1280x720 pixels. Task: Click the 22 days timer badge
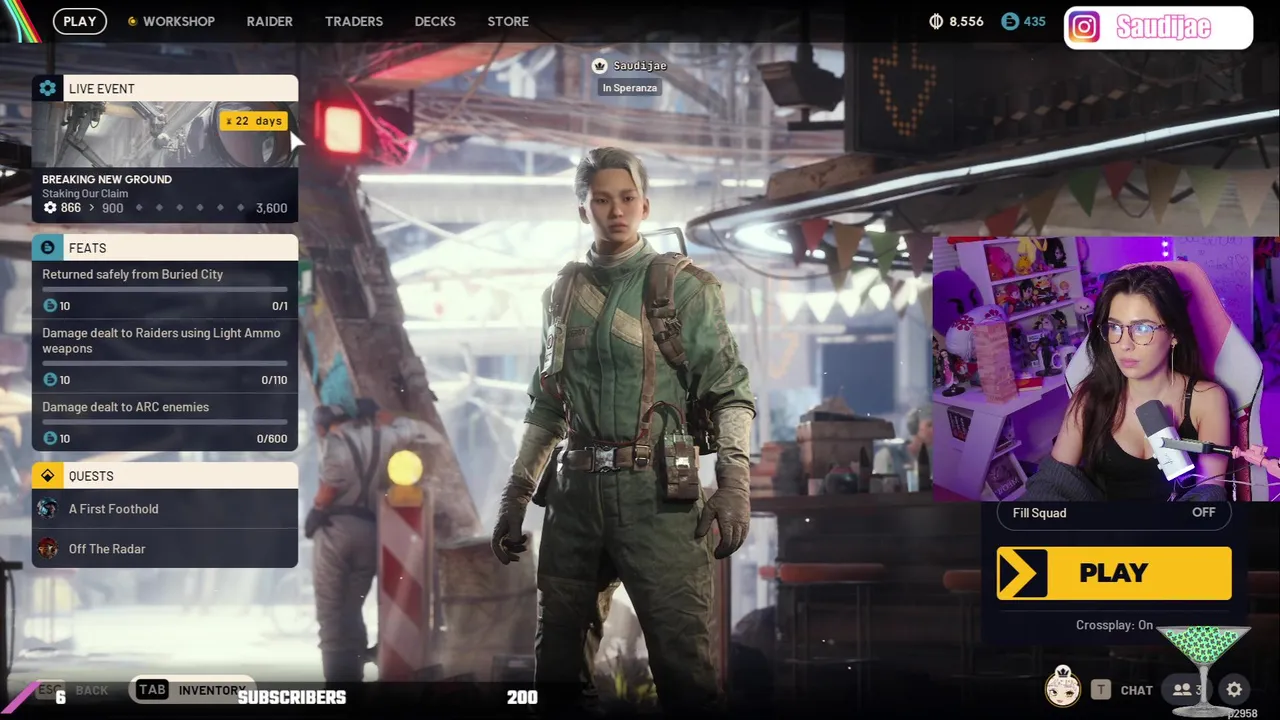coord(254,121)
